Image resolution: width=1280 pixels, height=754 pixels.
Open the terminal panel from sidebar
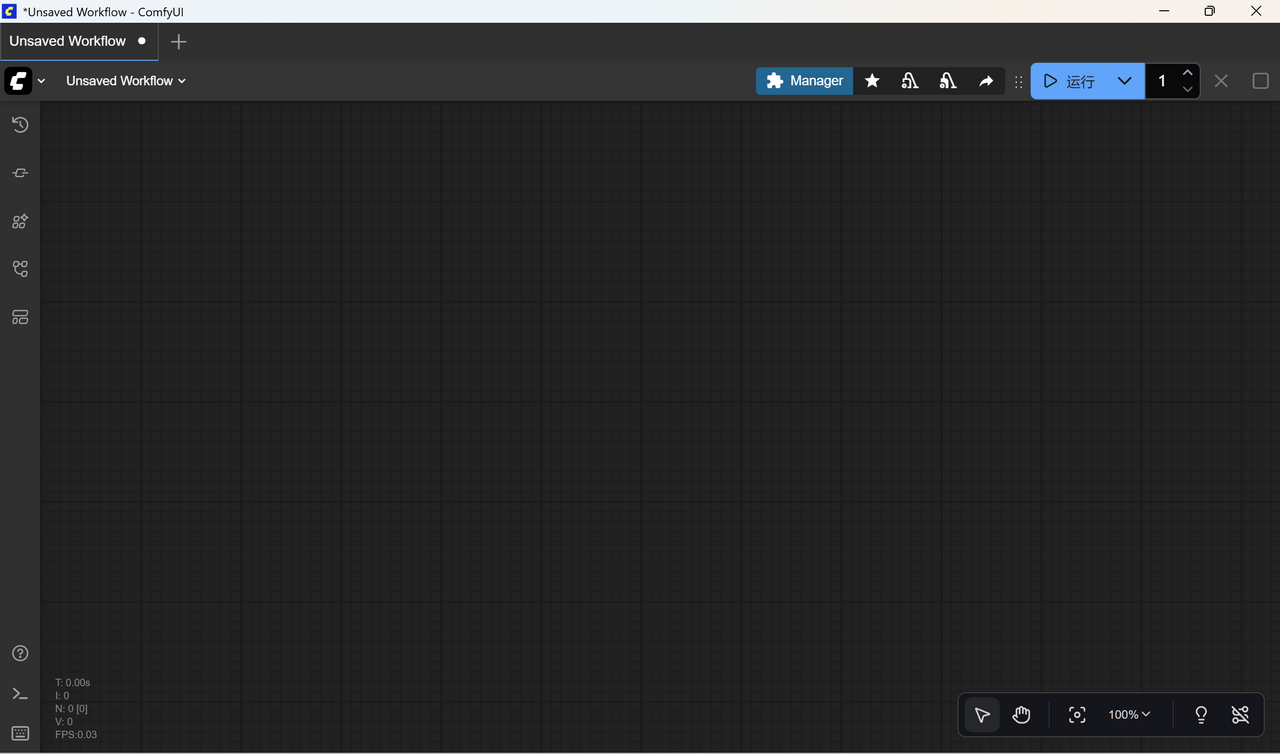[19, 693]
